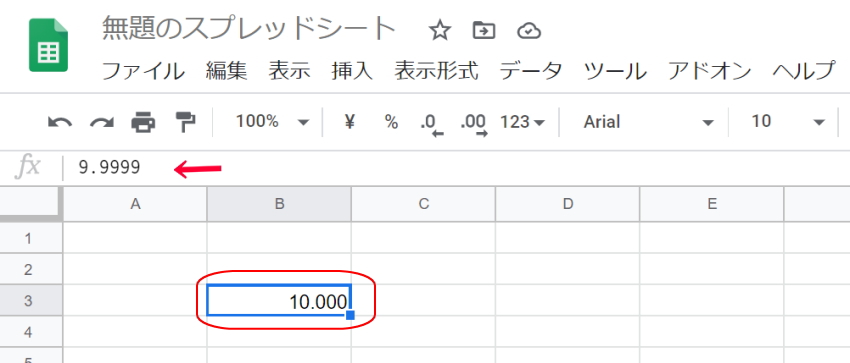Open the ツール menu

coord(615,70)
